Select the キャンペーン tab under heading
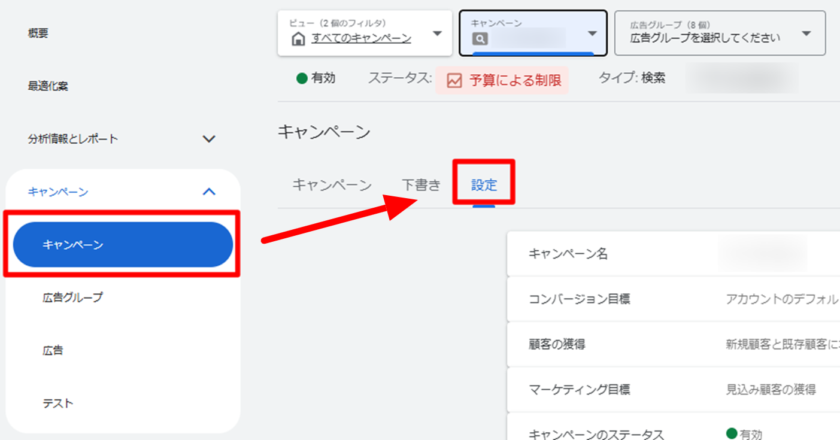The image size is (840, 440). coord(332,185)
